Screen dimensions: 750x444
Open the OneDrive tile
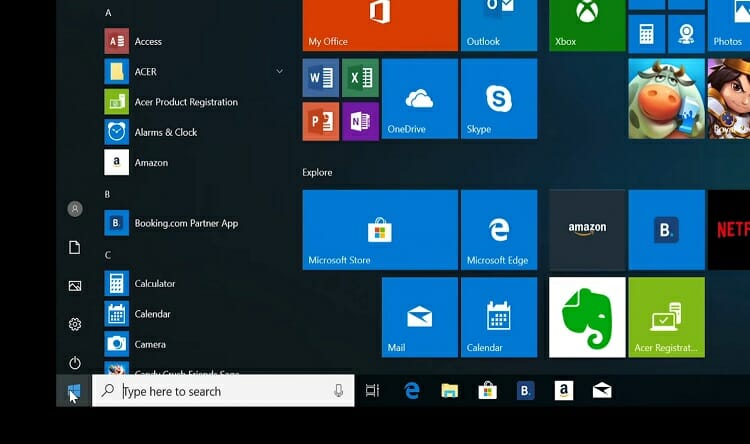419,99
